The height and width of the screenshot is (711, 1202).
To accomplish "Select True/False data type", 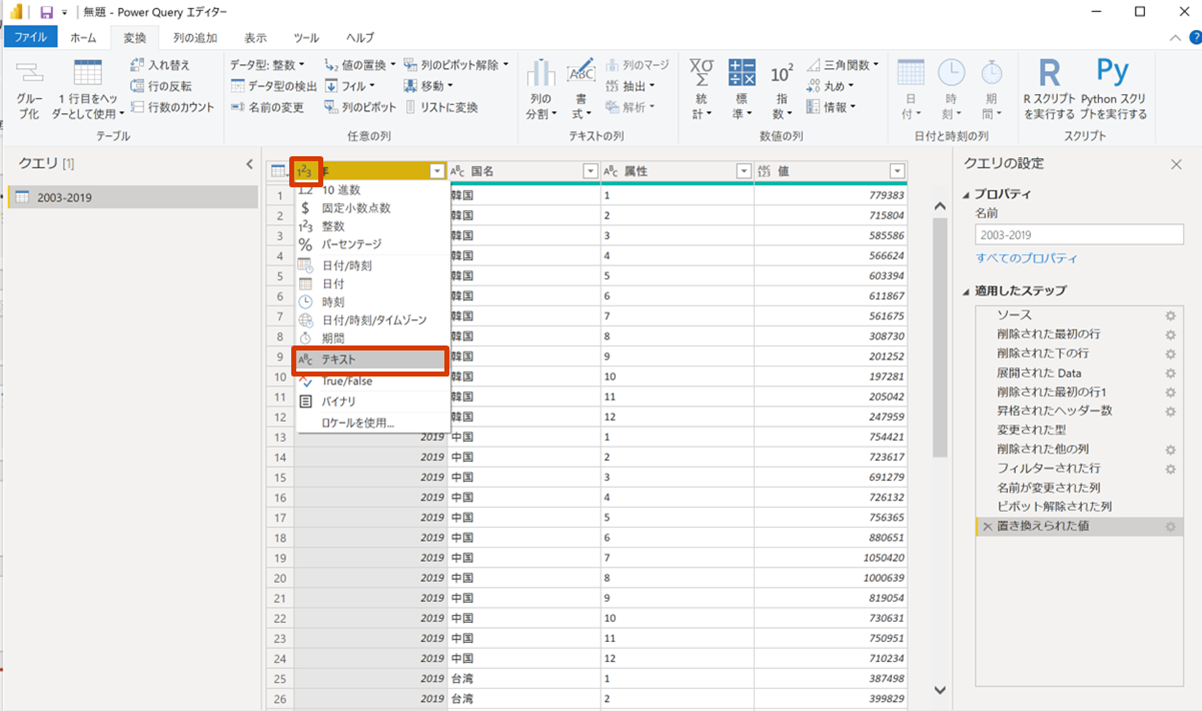I will click(370, 381).
